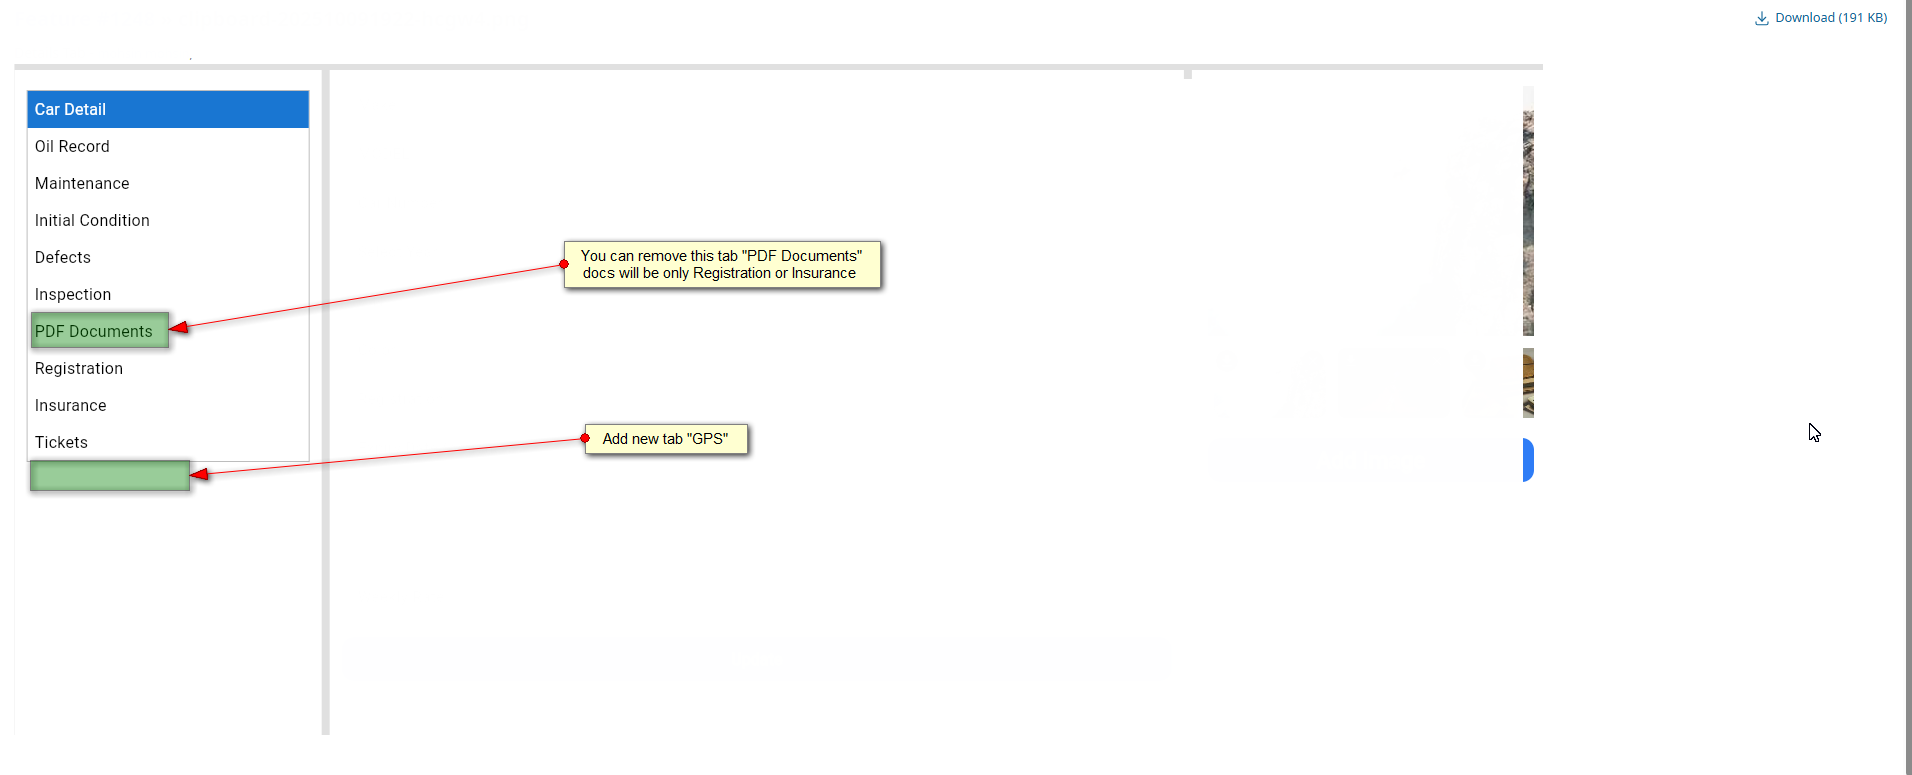Screen dimensions: 1912x775
Task: Go to the Initial Condition tab
Action: point(92,220)
